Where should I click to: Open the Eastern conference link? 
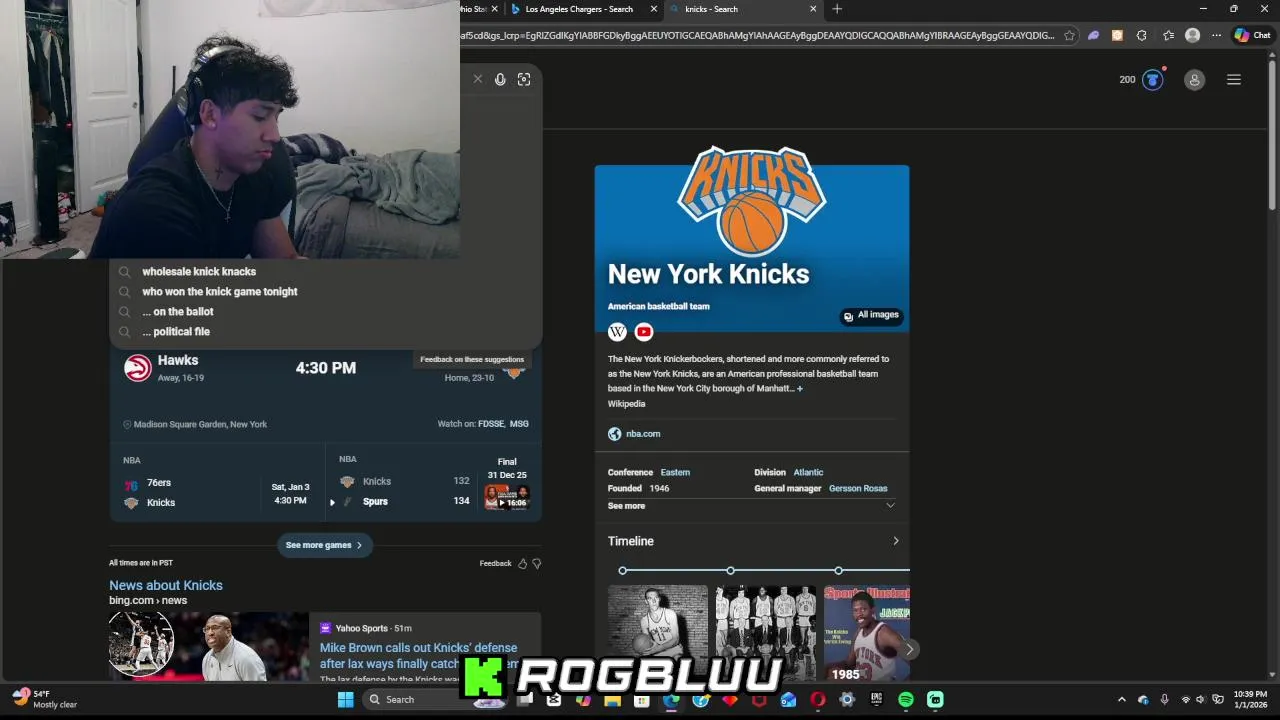(x=675, y=472)
